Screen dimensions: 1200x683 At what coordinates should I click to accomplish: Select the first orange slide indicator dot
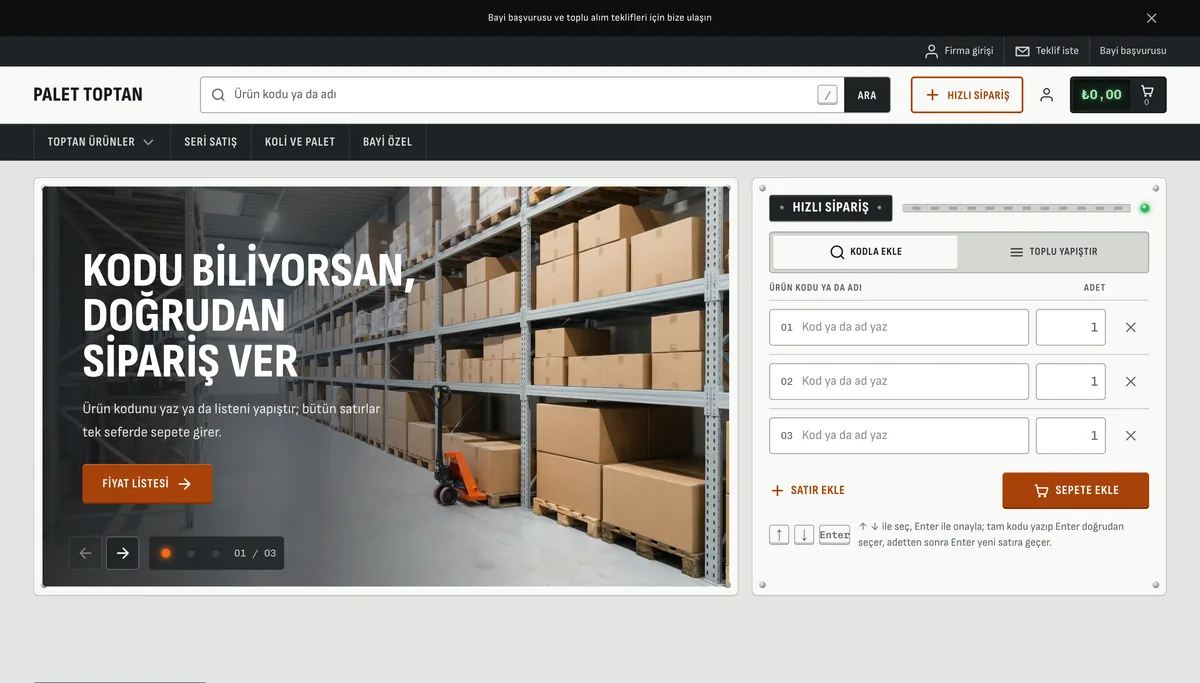pos(166,553)
